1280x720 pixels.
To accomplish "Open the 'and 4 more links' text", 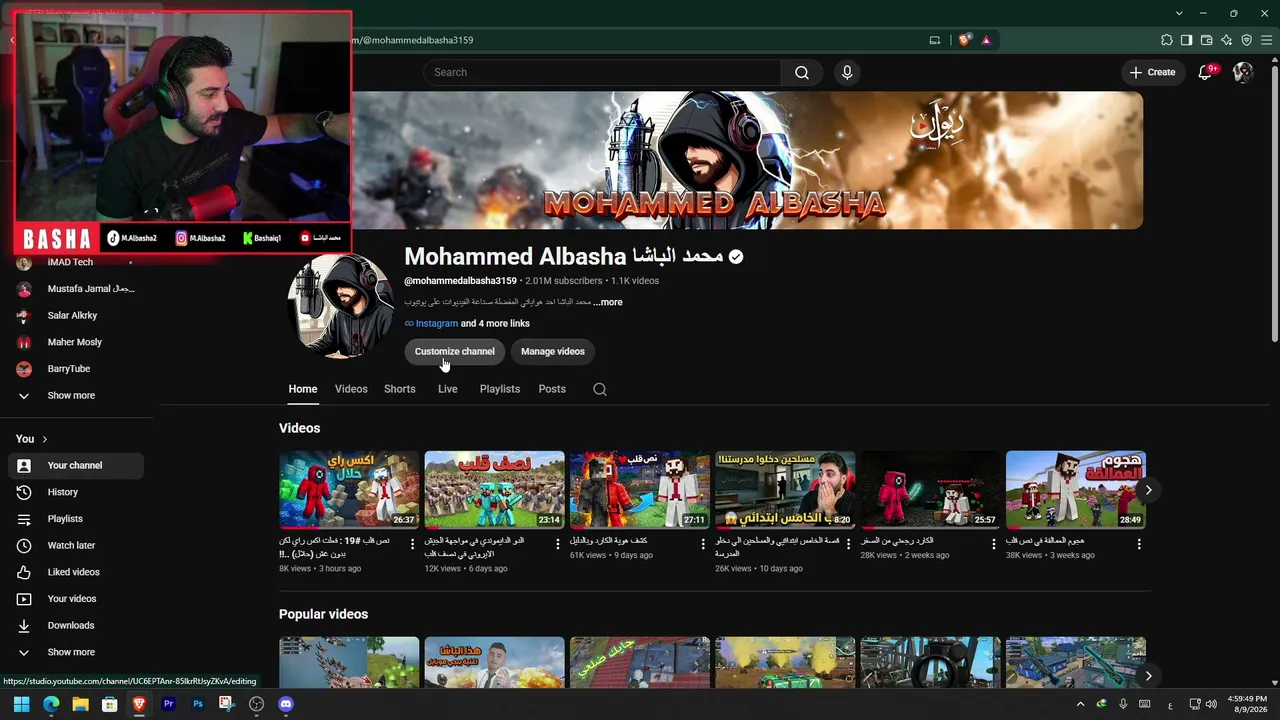I will coord(495,323).
